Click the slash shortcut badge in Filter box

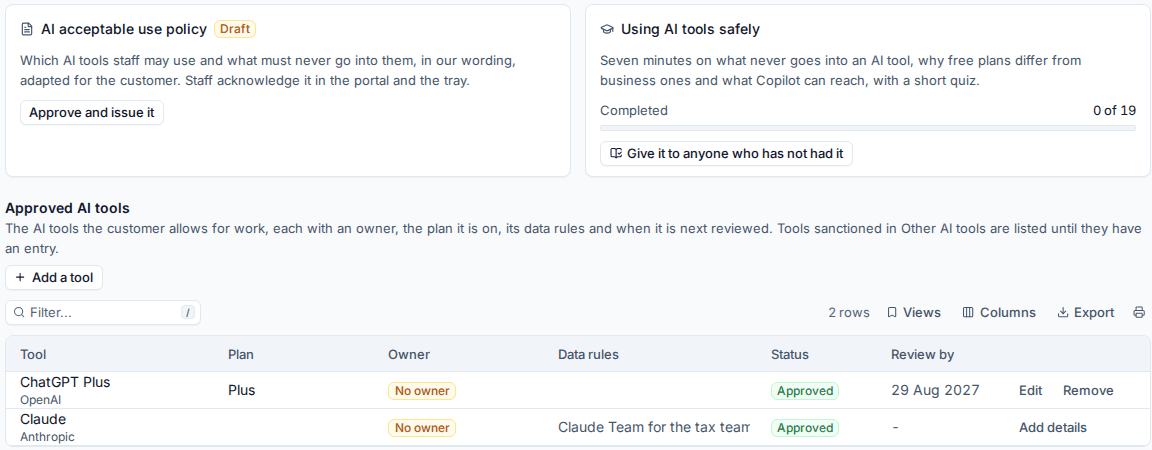pyautogui.click(x=188, y=312)
